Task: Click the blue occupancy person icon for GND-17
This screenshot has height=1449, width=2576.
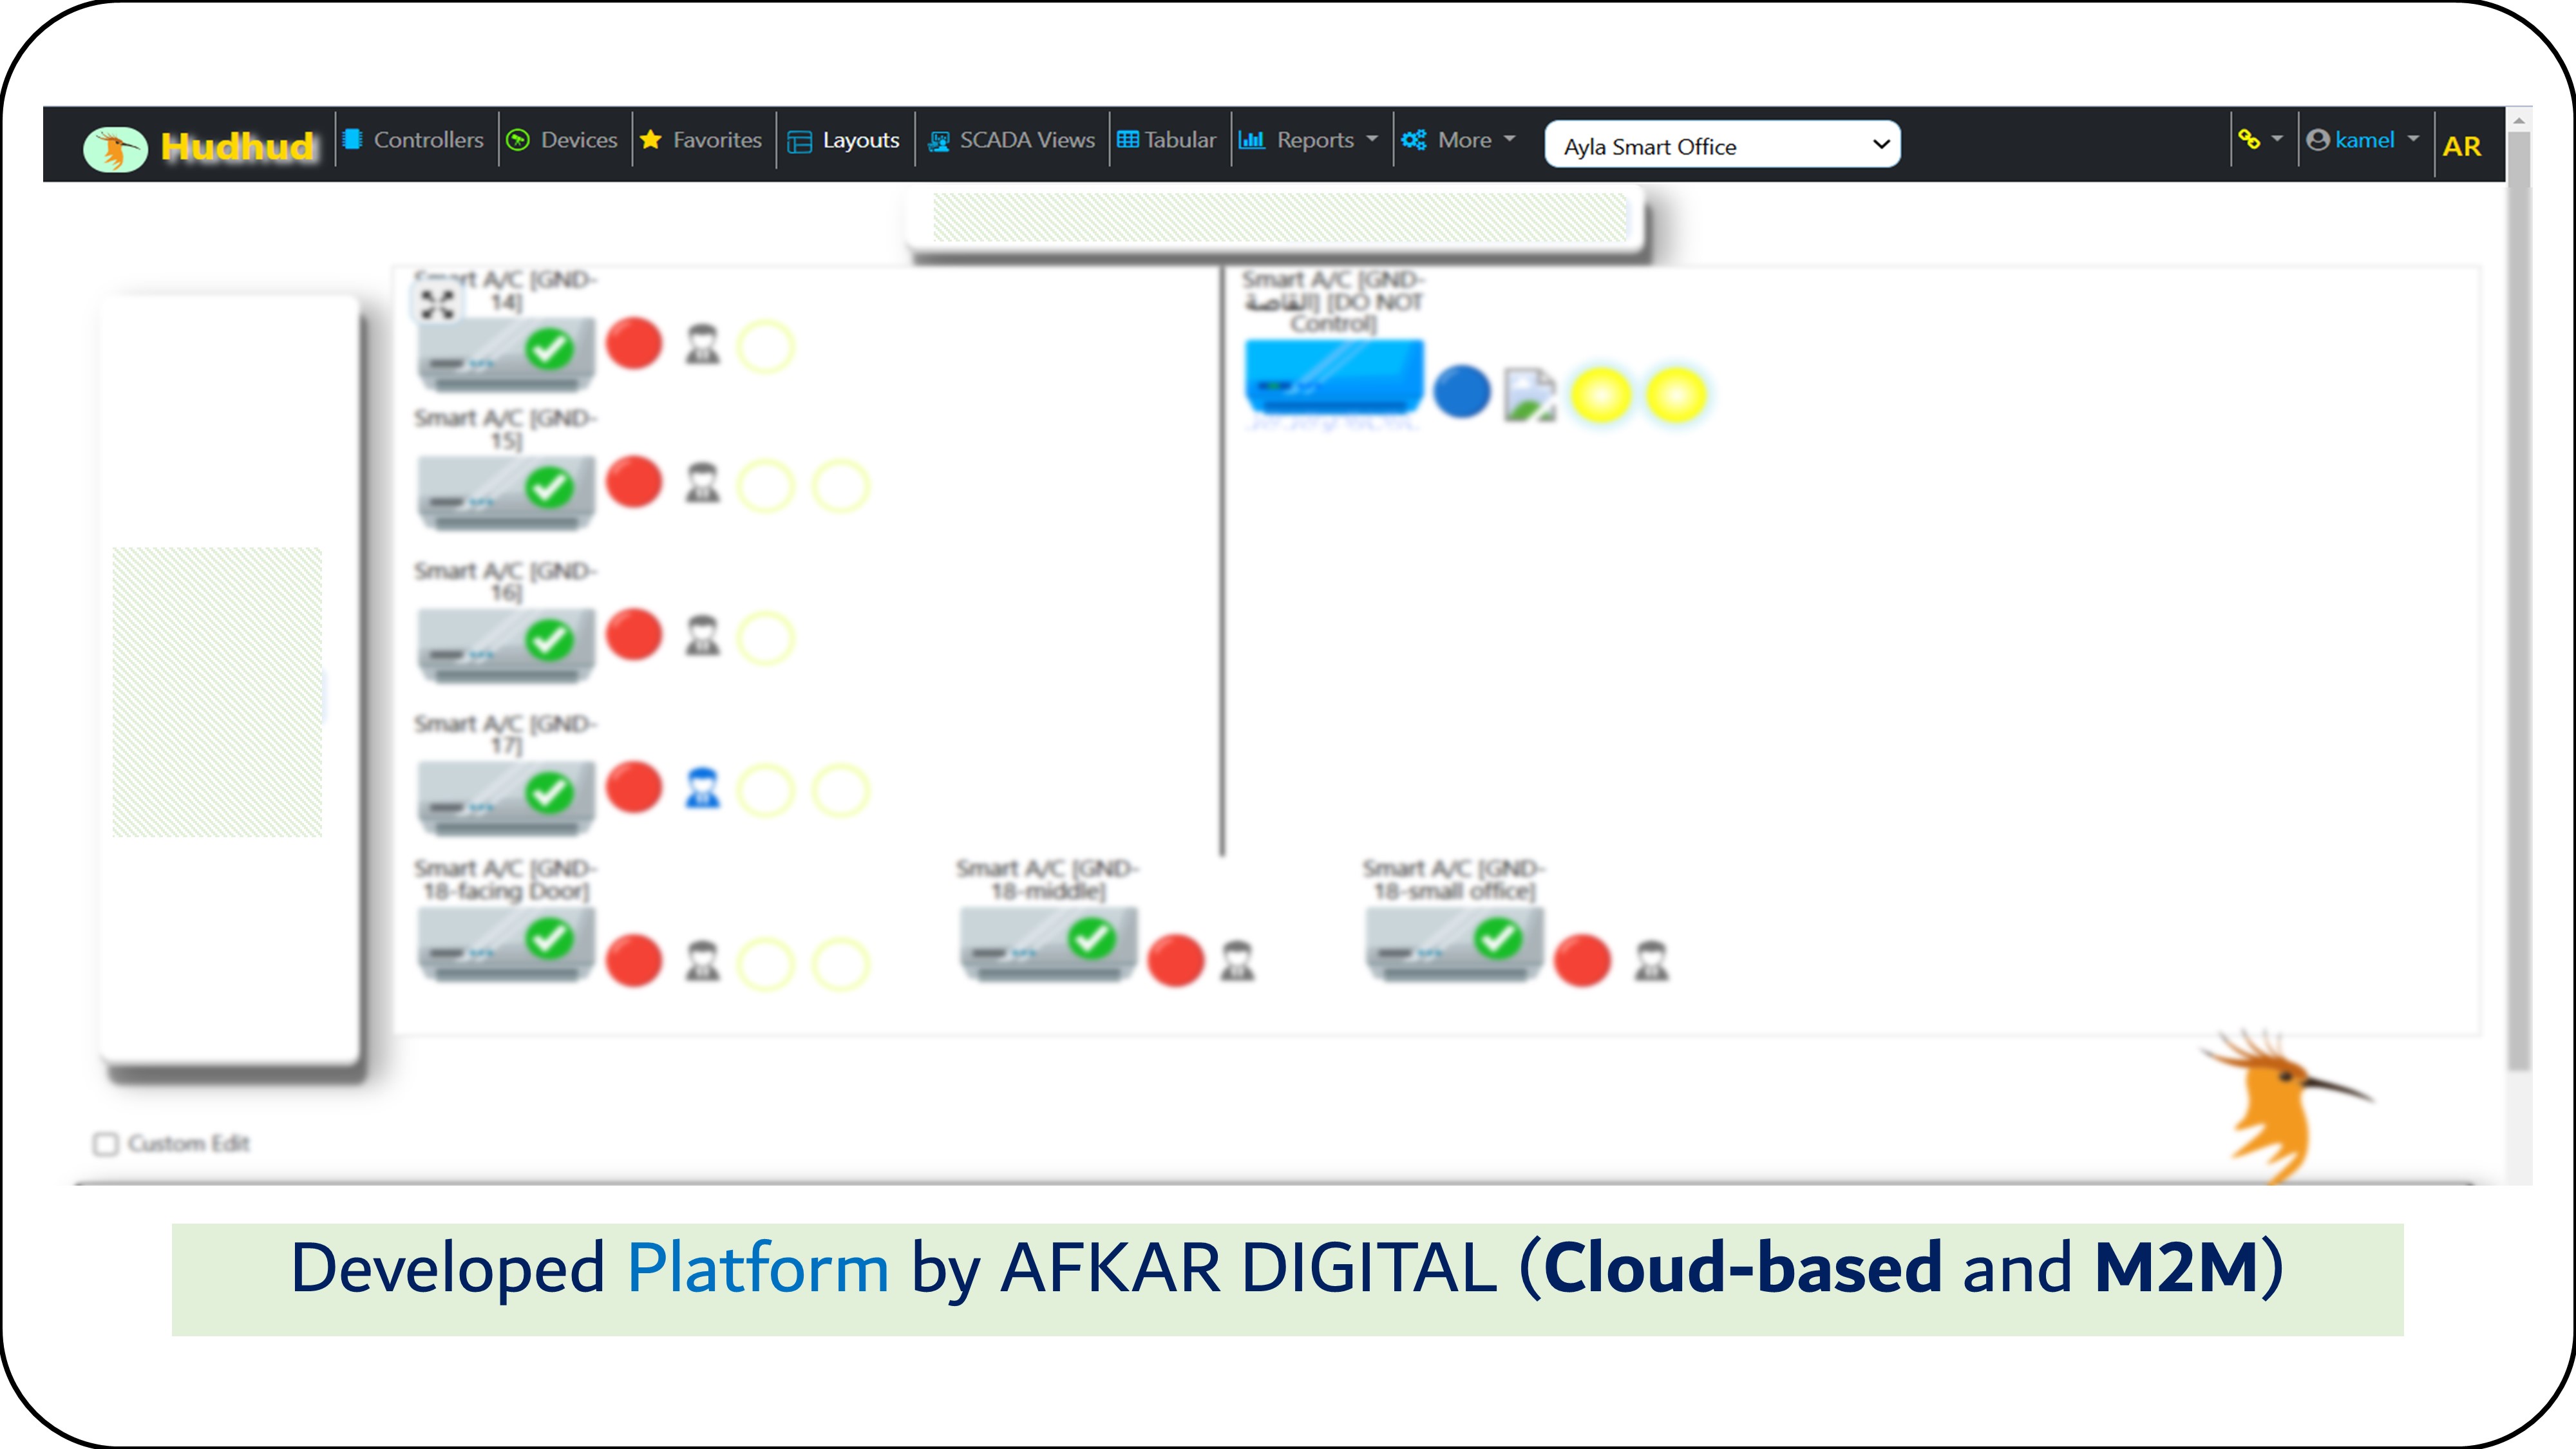Action: click(x=702, y=788)
